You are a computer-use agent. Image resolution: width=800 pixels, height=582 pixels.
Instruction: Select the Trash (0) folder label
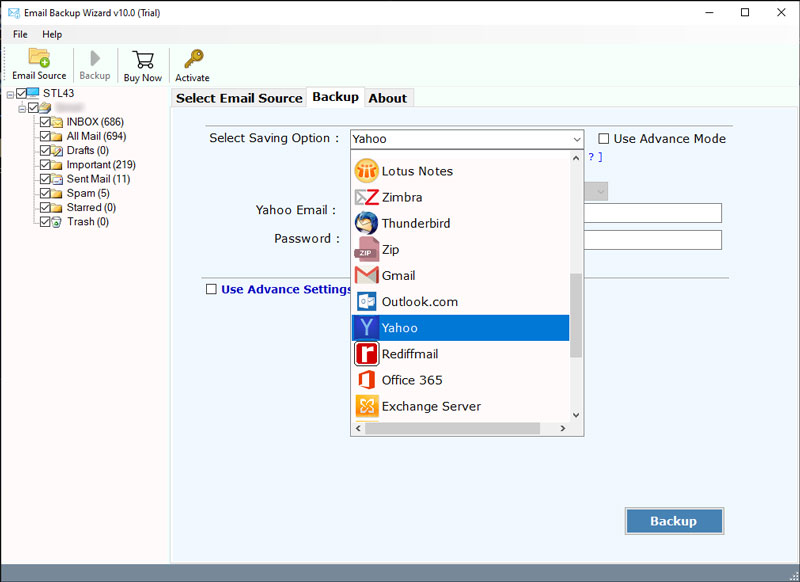point(88,222)
